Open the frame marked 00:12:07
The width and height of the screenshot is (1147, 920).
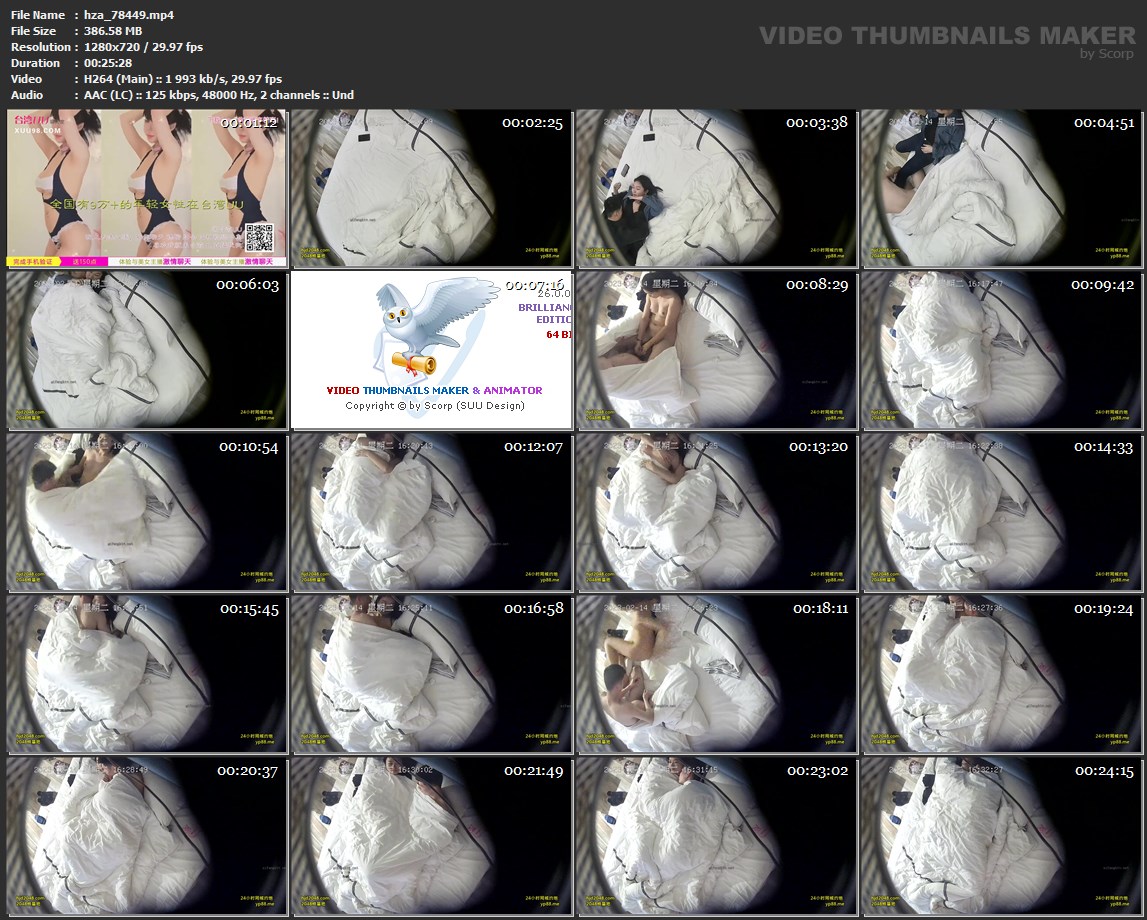click(431, 511)
